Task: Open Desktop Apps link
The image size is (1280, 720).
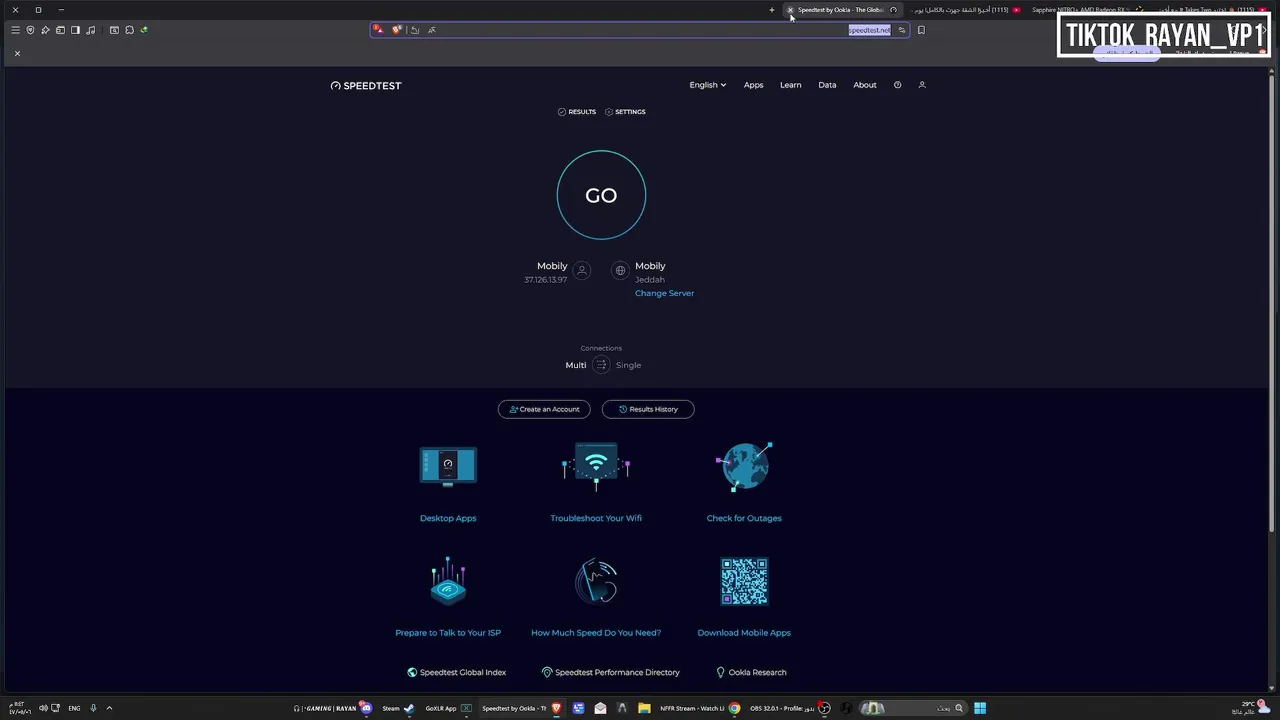Action: click(448, 518)
